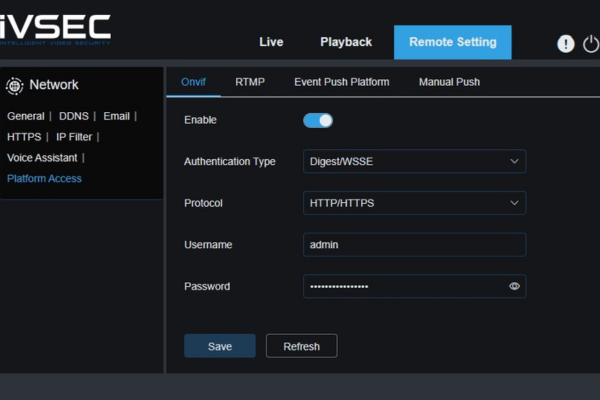Image resolution: width=600 pixels, height=400 pixels.
Task: Click the iVSEC logo
Action: (55, 30)
